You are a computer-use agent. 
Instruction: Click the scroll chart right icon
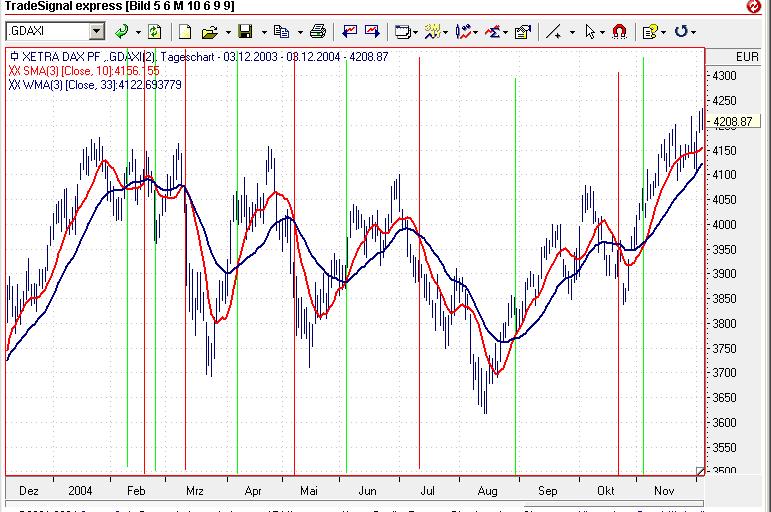point(372,32)
